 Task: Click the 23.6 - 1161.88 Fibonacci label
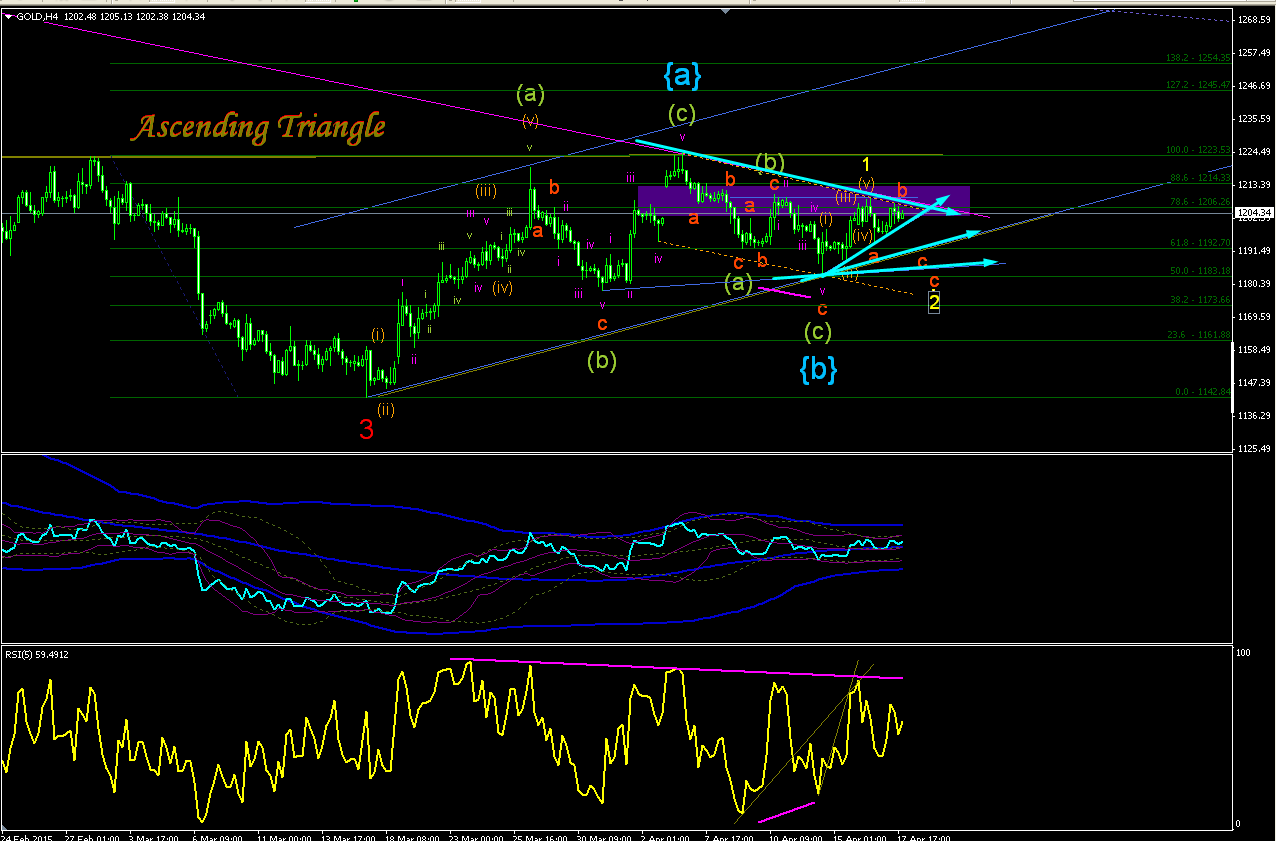click(1201, 334)
